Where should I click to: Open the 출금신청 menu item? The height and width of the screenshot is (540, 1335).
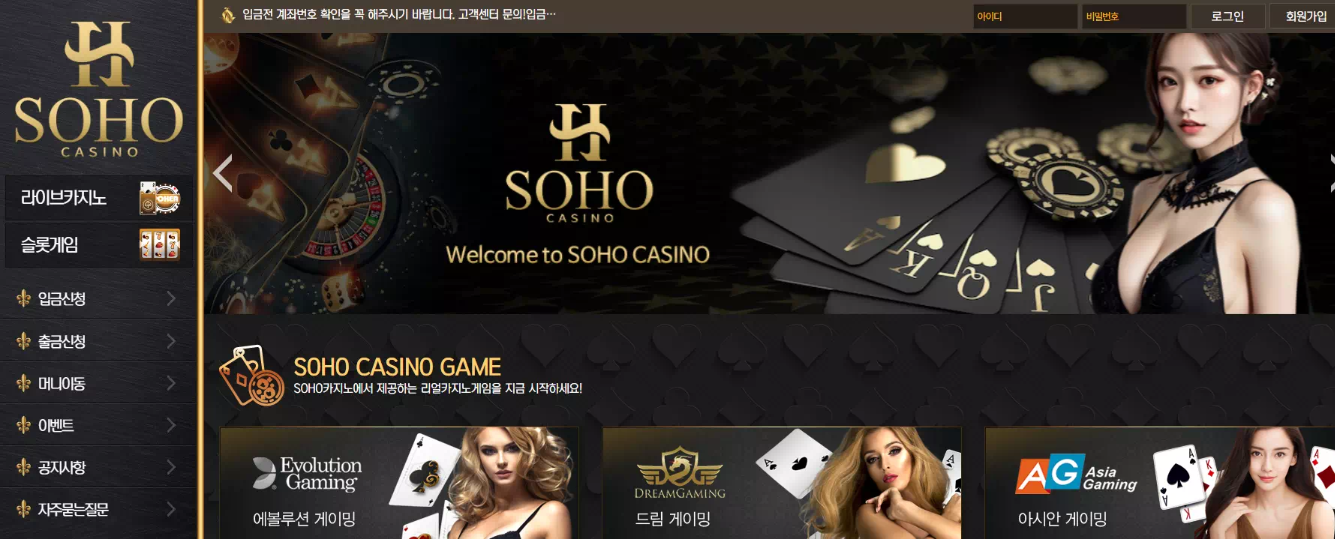99,341
